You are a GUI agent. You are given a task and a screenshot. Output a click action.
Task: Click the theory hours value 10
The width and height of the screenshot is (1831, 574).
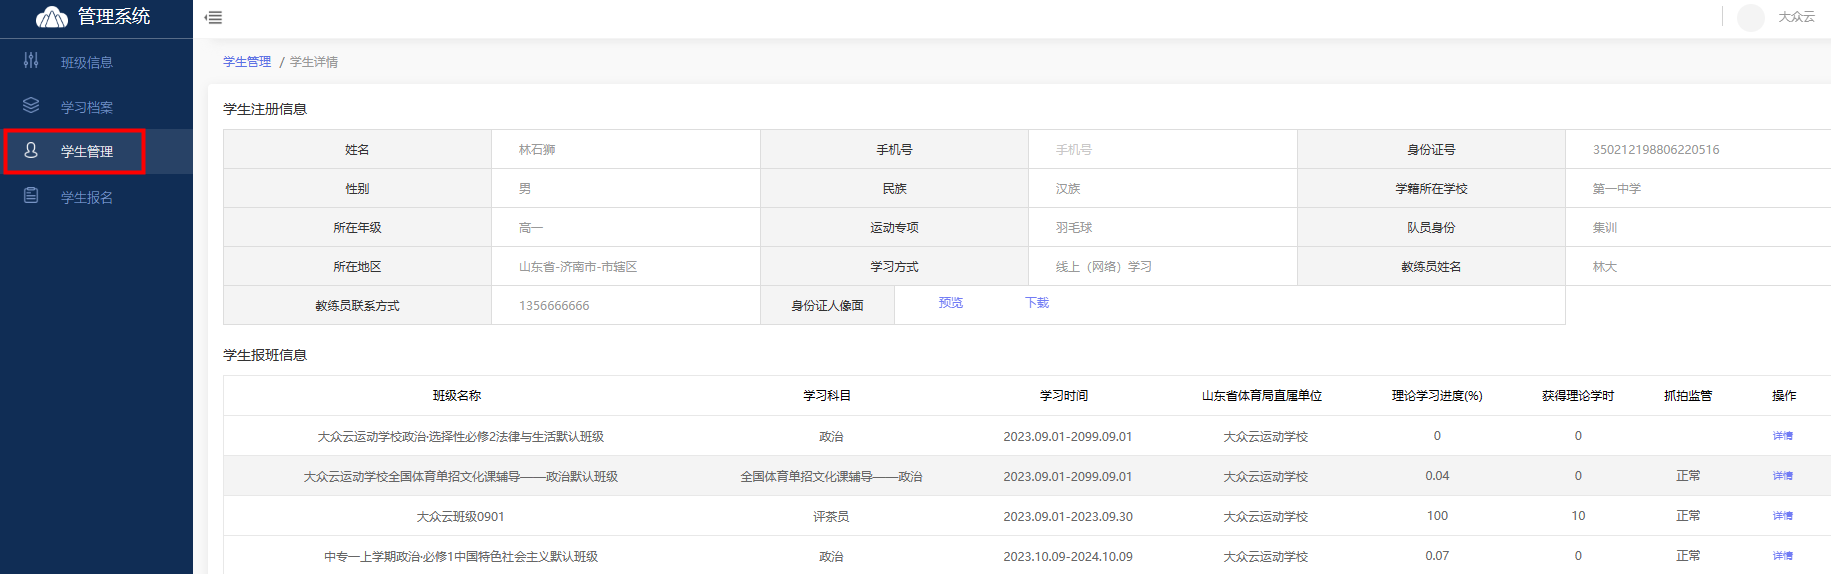pos(1578,516)
